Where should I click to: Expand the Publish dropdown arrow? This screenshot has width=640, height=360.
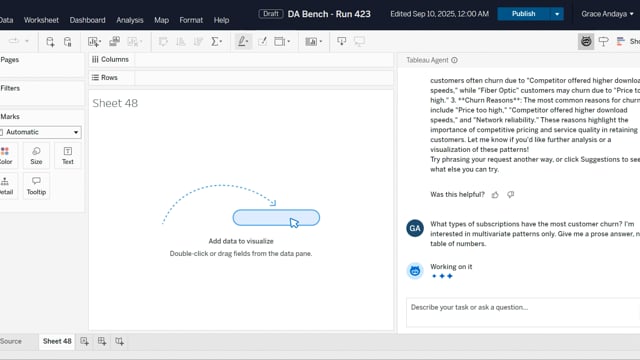pos(557,14)
